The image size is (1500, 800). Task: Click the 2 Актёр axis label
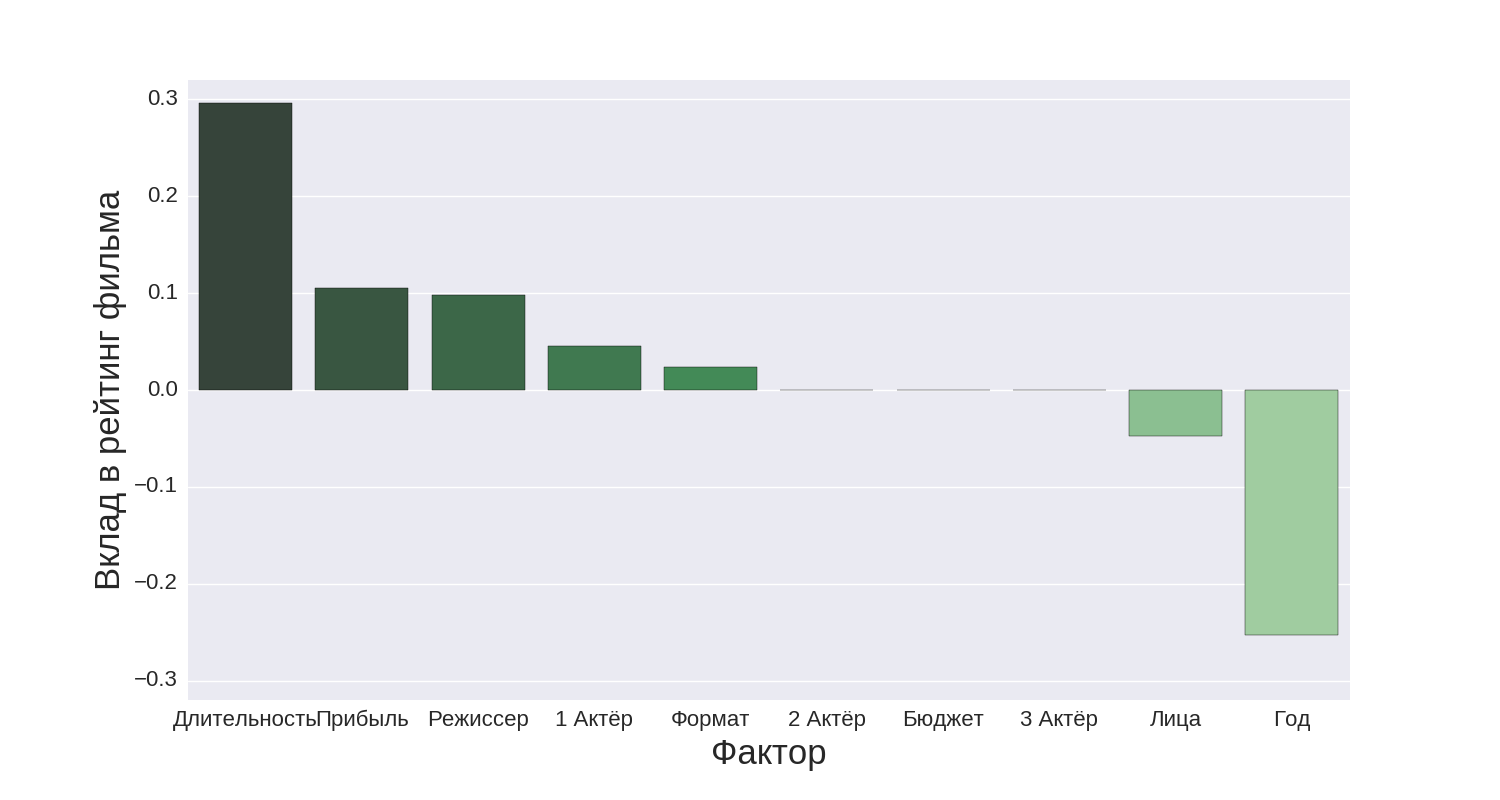827,718
